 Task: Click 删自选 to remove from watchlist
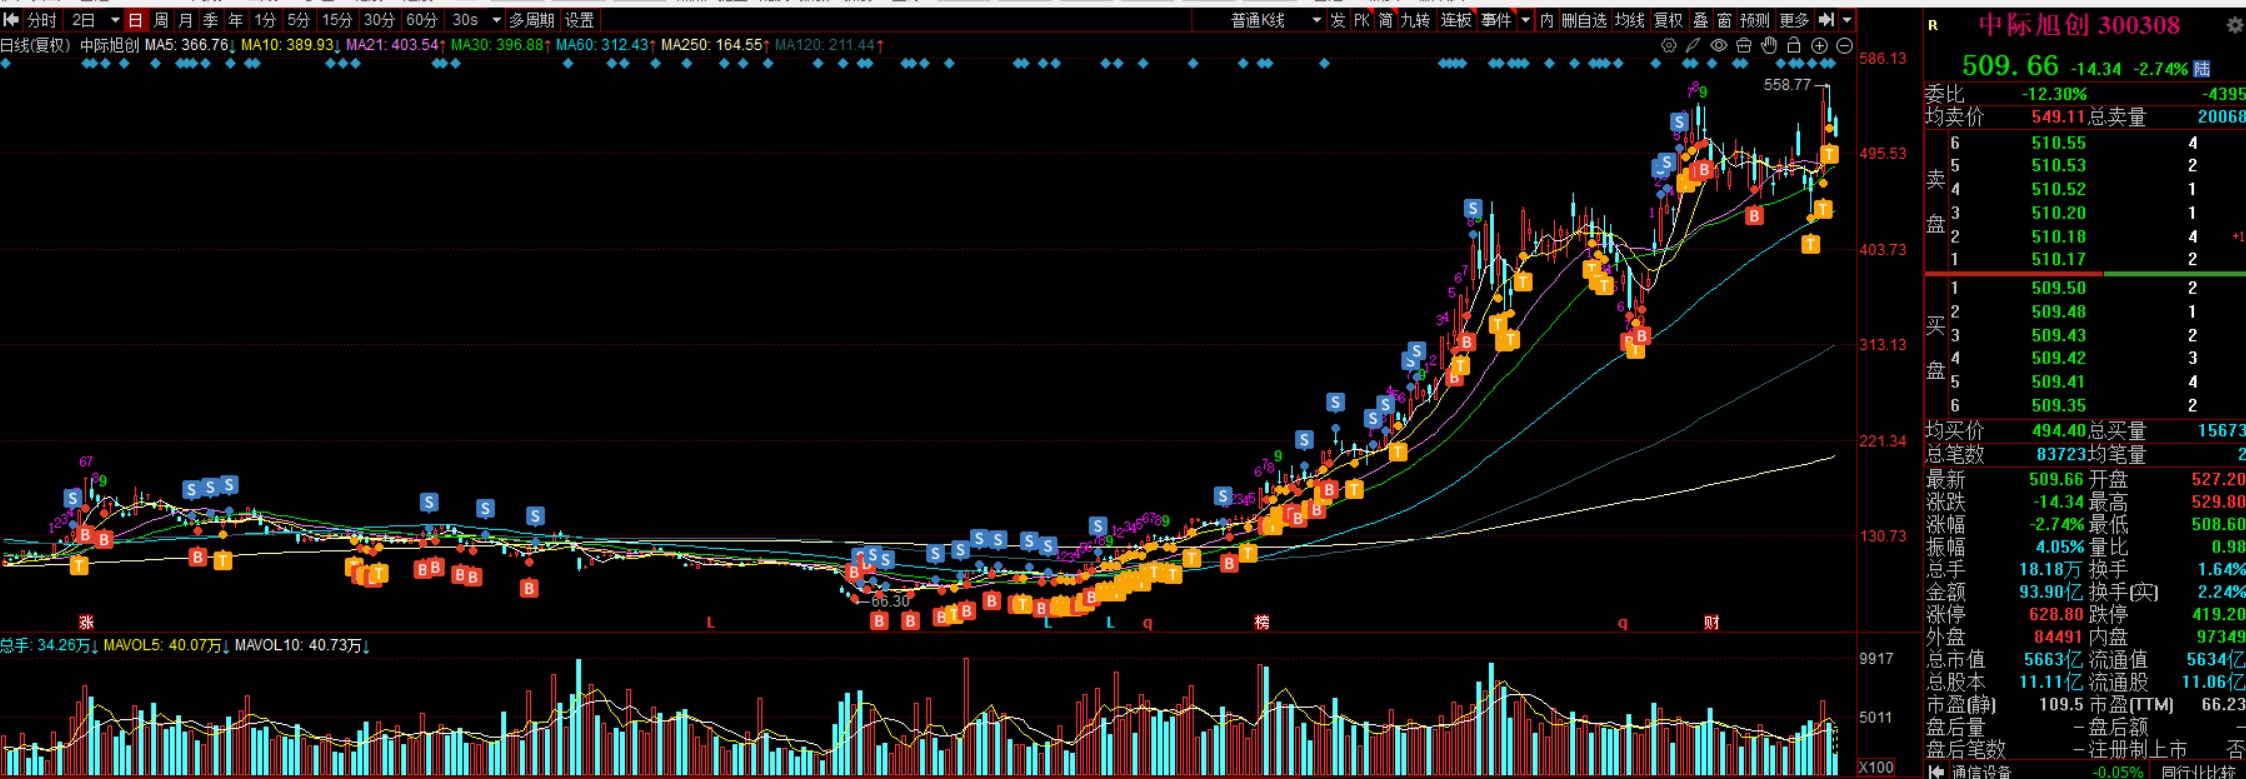[1584, 20]
